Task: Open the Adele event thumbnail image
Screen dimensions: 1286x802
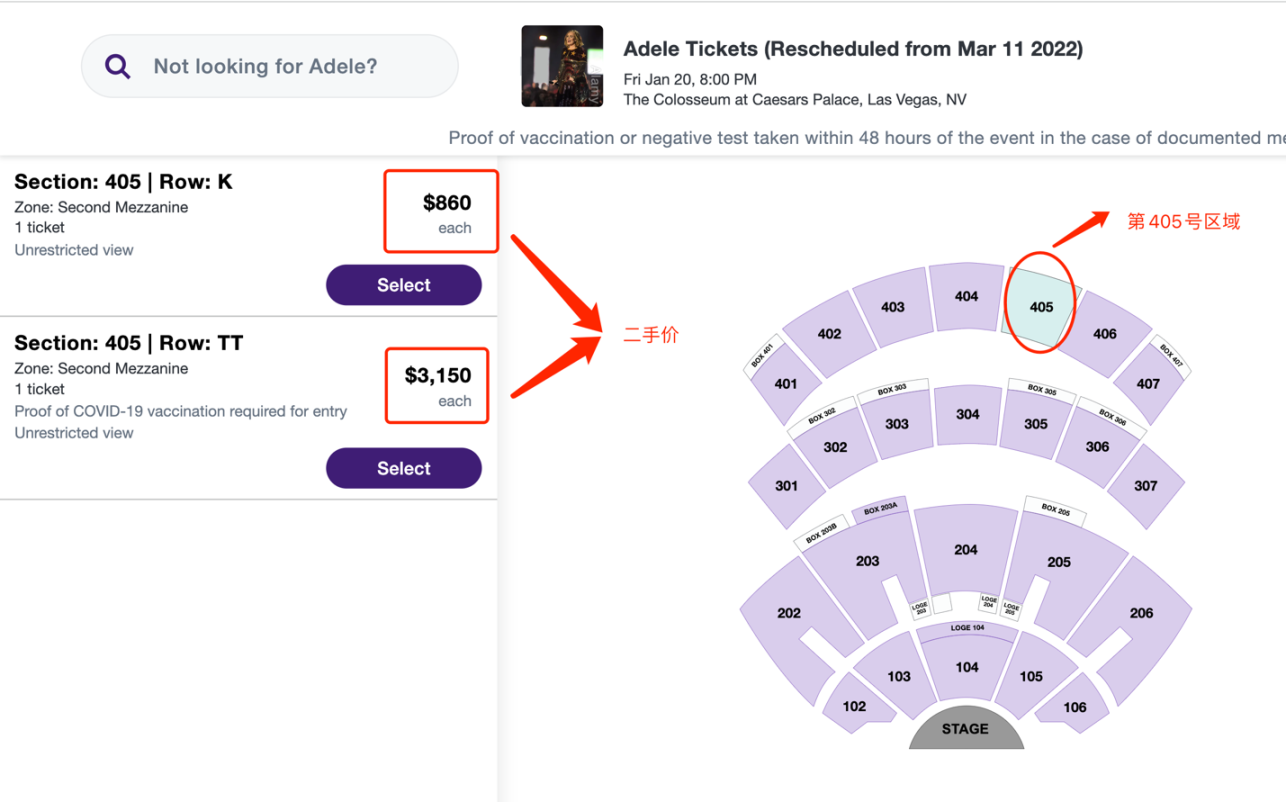Action: click(562, 66)
